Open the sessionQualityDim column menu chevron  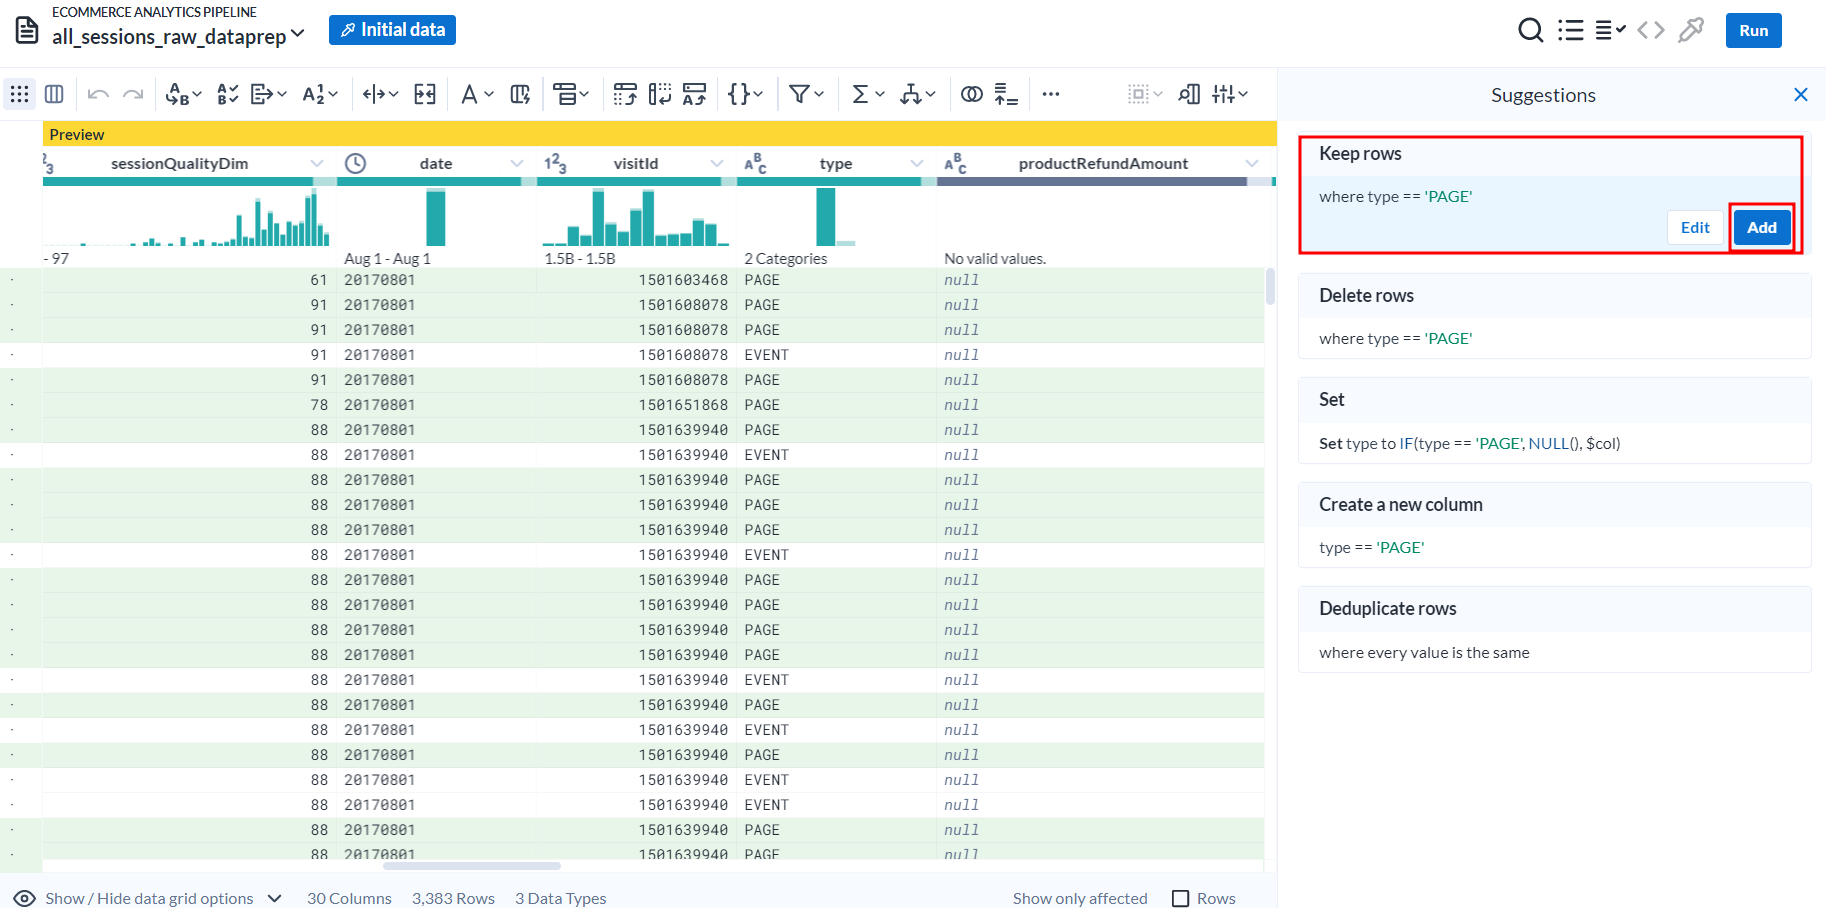click(317, 163)
